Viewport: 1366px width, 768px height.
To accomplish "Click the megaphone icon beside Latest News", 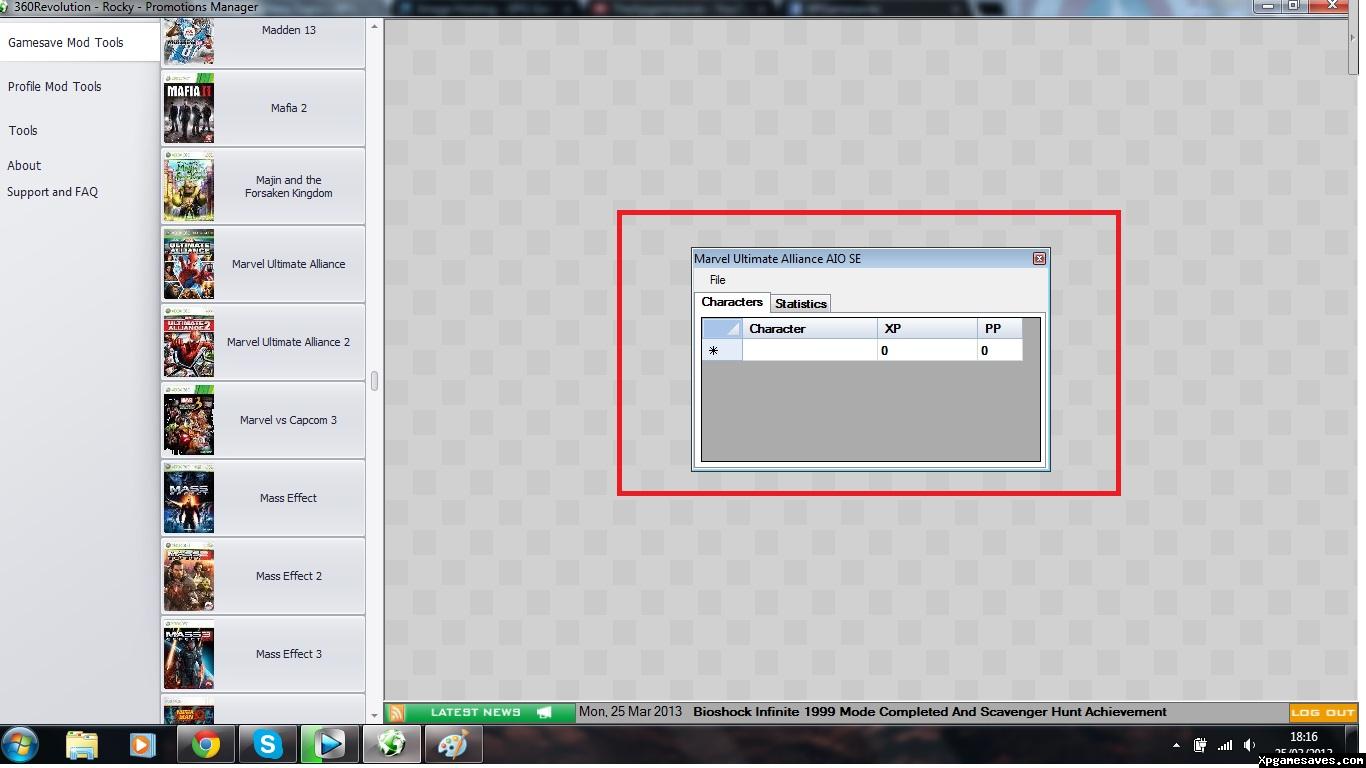I will tap(544, 713).
